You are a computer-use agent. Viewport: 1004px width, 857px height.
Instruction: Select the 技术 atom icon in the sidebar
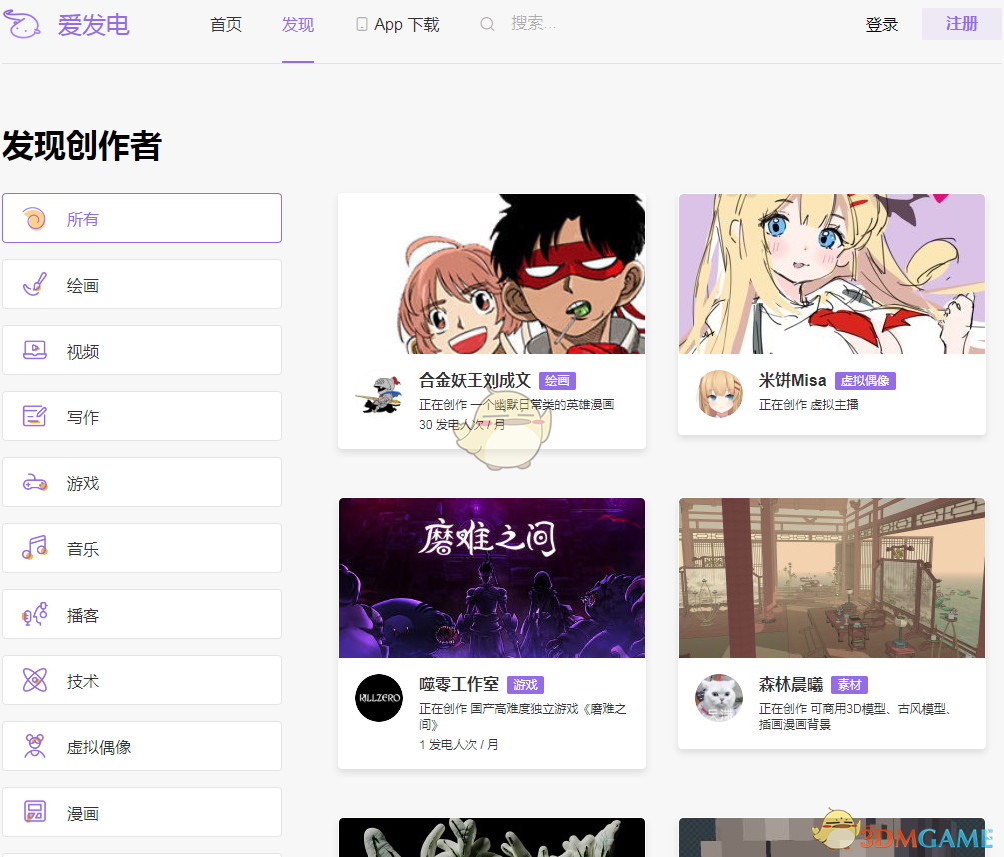(x=35, y=680)
